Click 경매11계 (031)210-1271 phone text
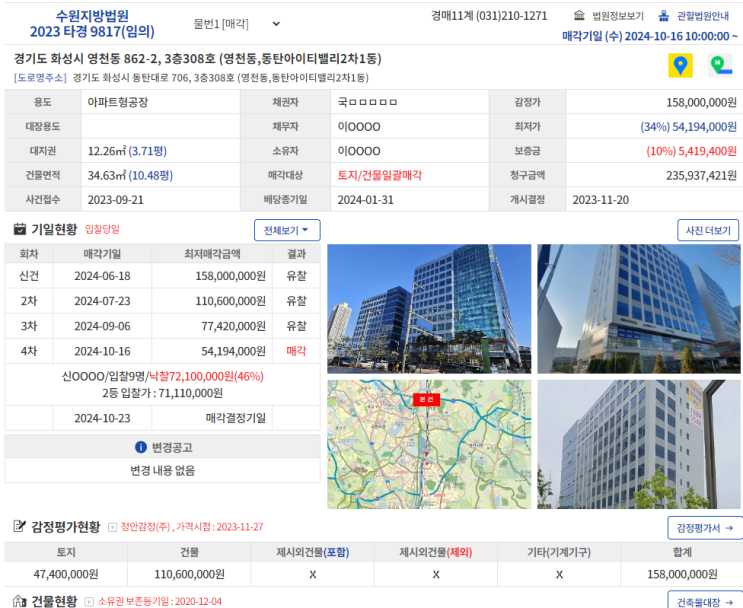 (x=489, y=16)
